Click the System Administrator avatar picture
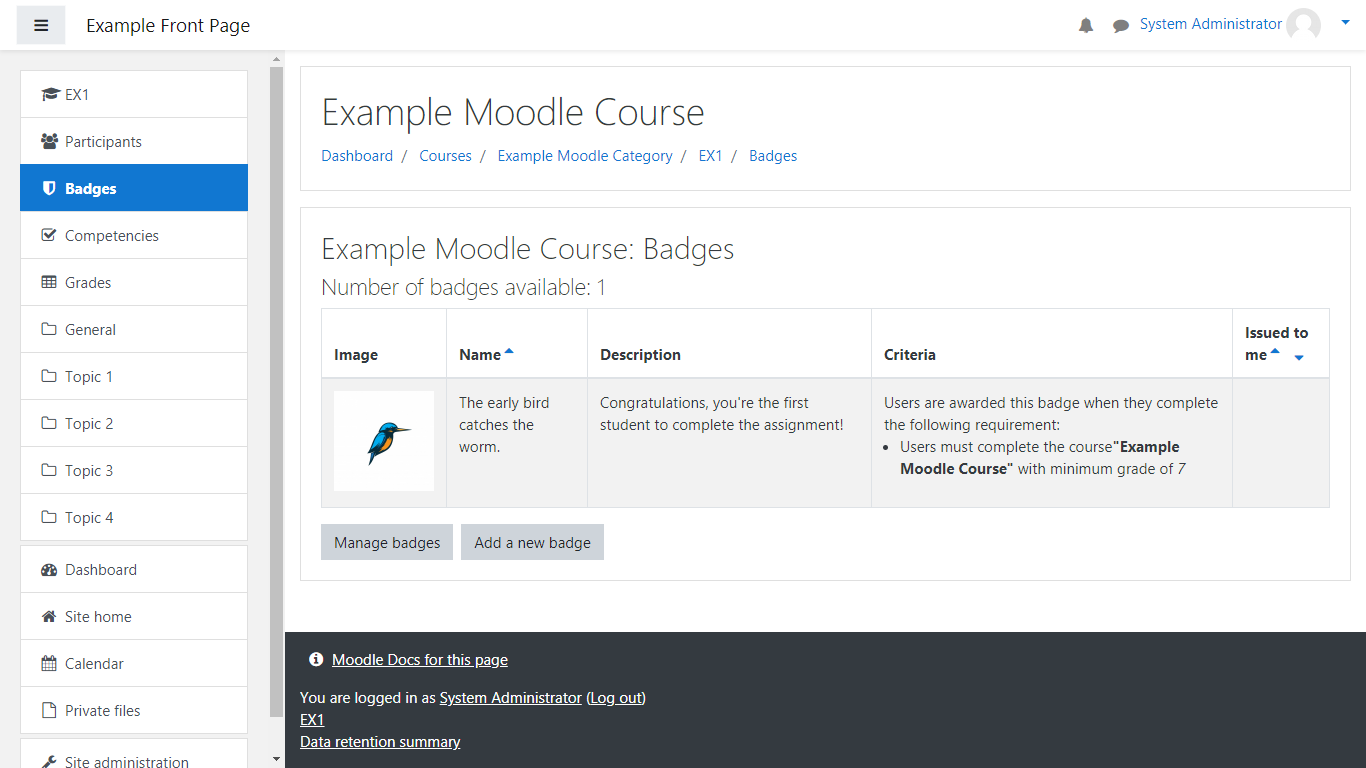 (1303, 25)
